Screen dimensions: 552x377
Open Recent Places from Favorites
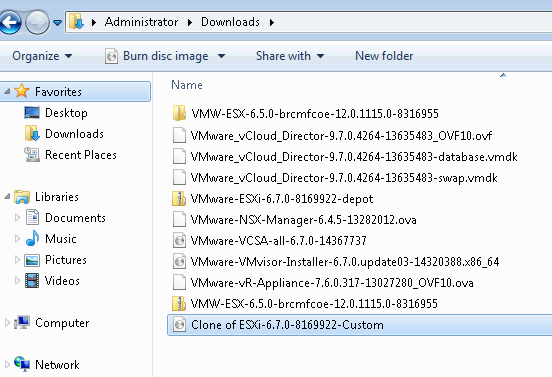[81, 155]
